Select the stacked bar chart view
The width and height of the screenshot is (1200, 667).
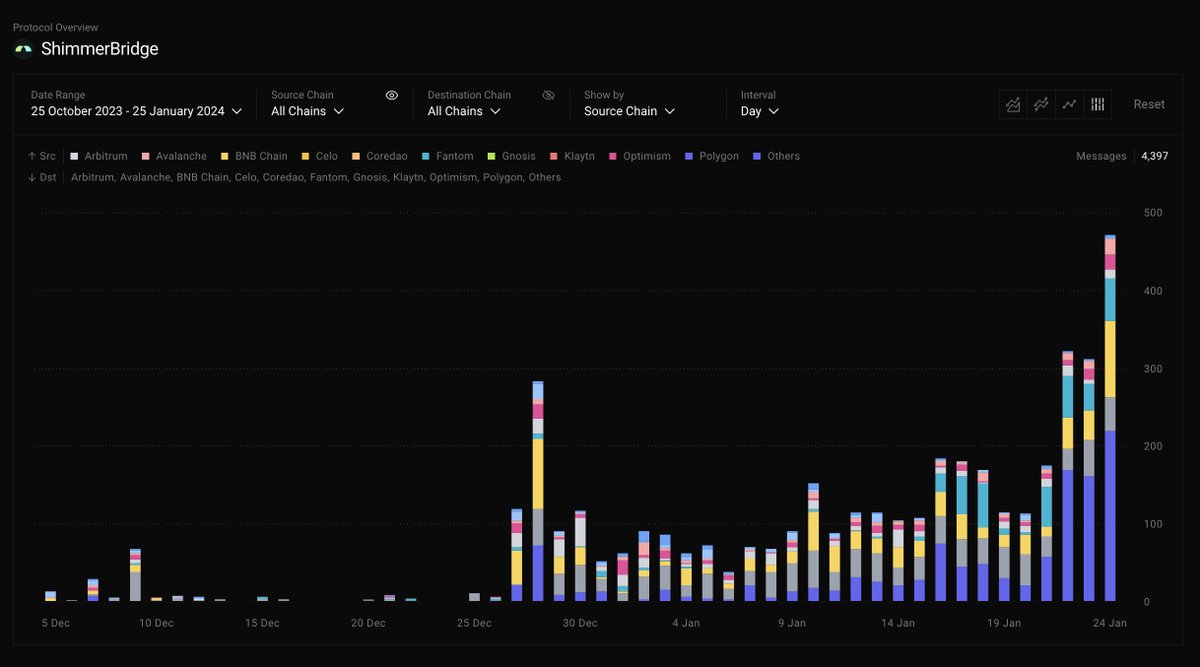[x=1098, y=104]
